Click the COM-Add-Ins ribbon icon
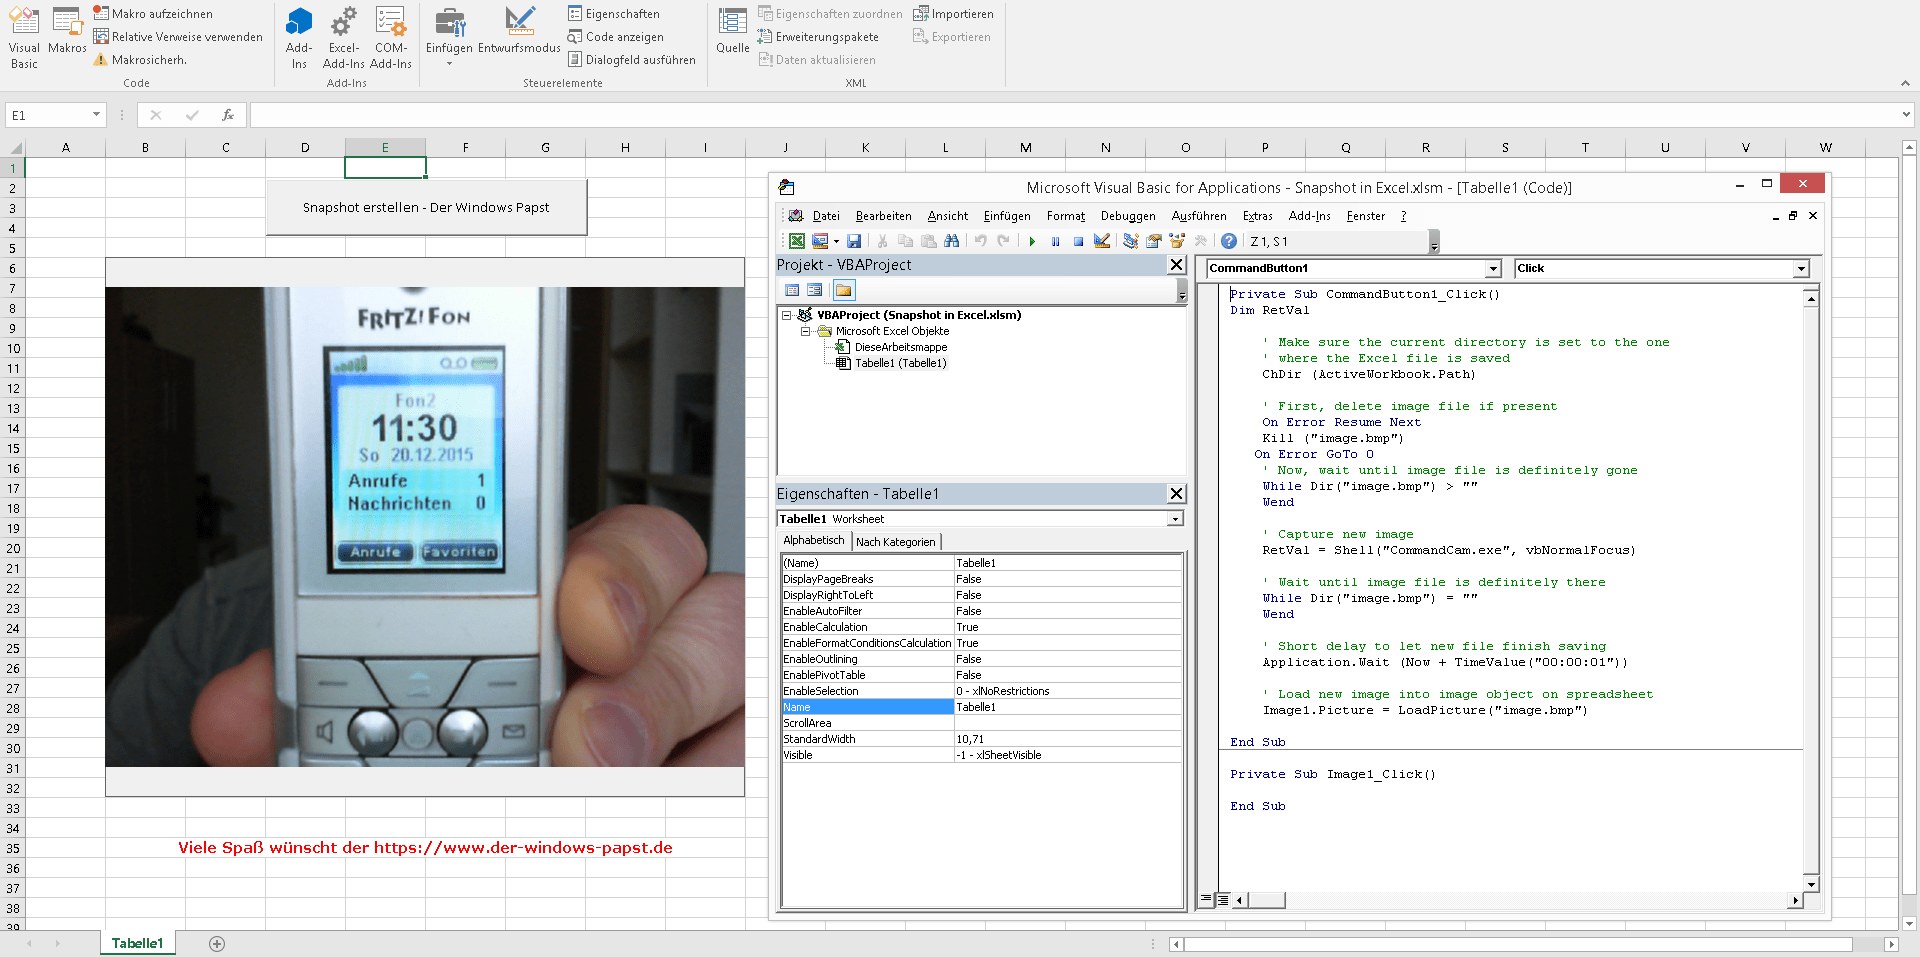The width and height of the screenshot is (1920, 957). (x=390, y=35)
